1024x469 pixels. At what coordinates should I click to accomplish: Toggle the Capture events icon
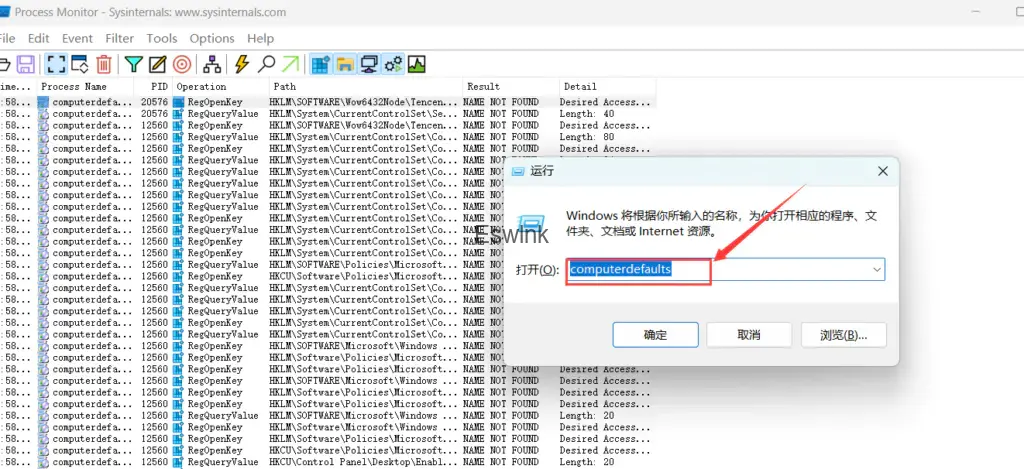click(x=56, y=65)
